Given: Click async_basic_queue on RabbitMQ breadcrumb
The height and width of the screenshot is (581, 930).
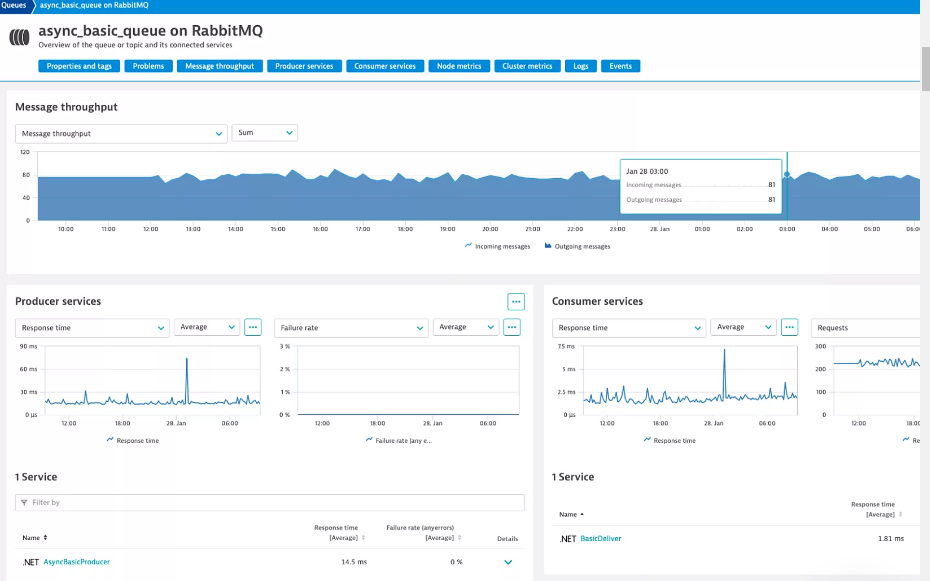Looking at the screenshot, I should coord(94,5).
